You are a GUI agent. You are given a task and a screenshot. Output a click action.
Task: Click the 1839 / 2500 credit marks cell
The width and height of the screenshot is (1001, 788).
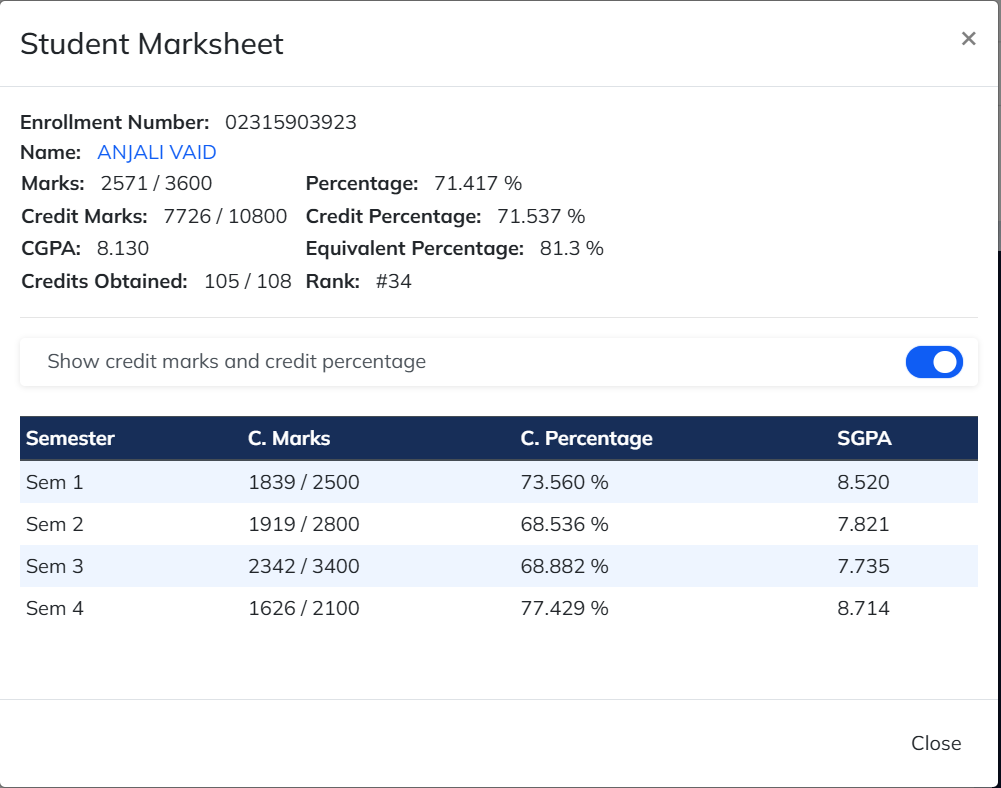click(x=303, y=482)
